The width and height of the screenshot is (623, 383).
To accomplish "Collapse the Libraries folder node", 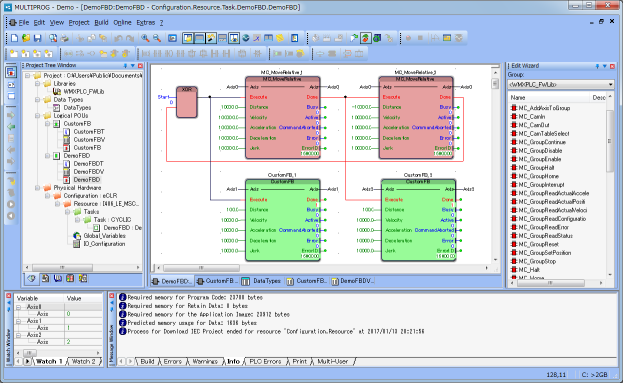I will 37,83.
